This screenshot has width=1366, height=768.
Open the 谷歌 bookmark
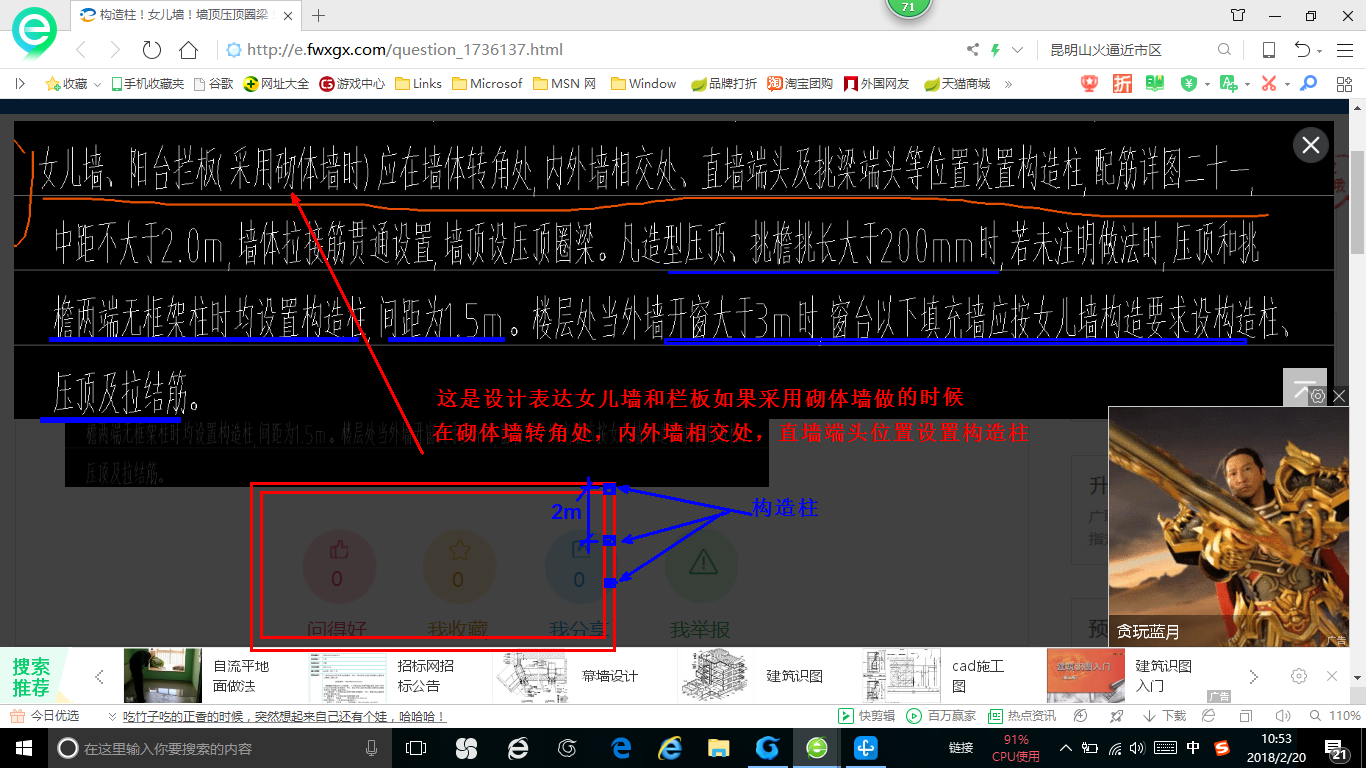[x=213, y=84]
